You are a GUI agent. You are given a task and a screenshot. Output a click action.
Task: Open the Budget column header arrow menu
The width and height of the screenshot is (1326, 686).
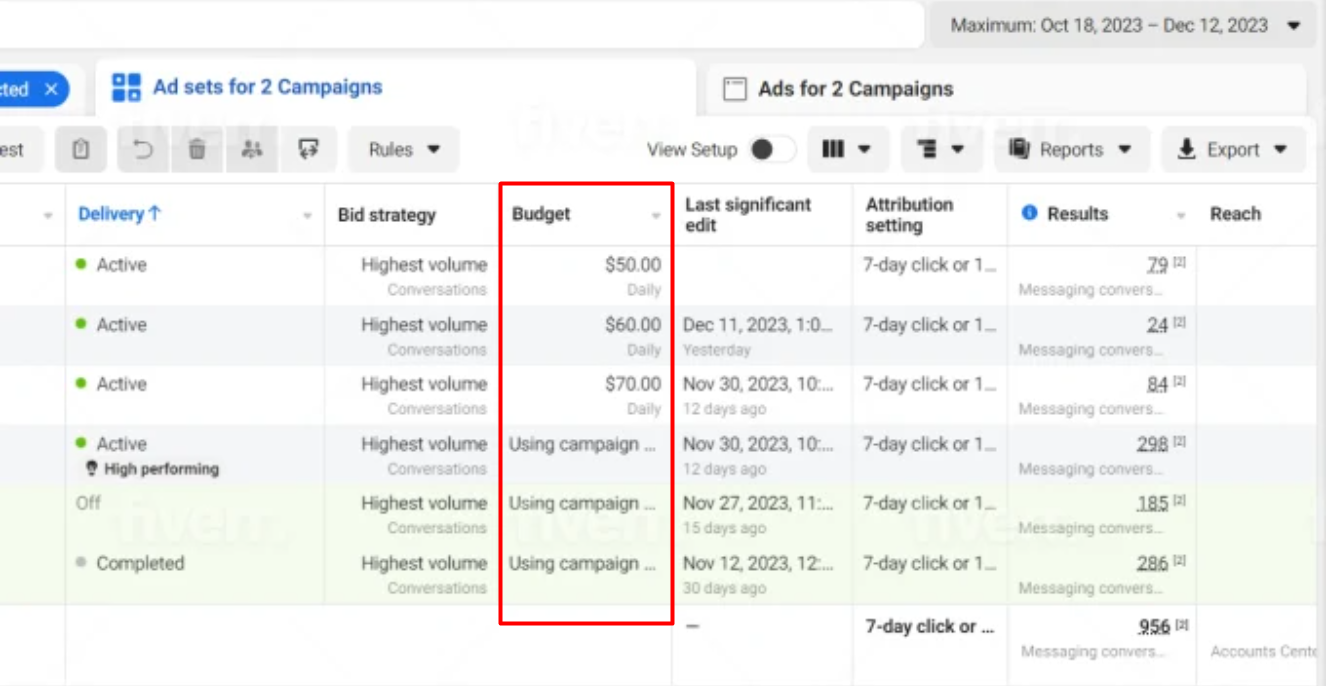point(656,216)
